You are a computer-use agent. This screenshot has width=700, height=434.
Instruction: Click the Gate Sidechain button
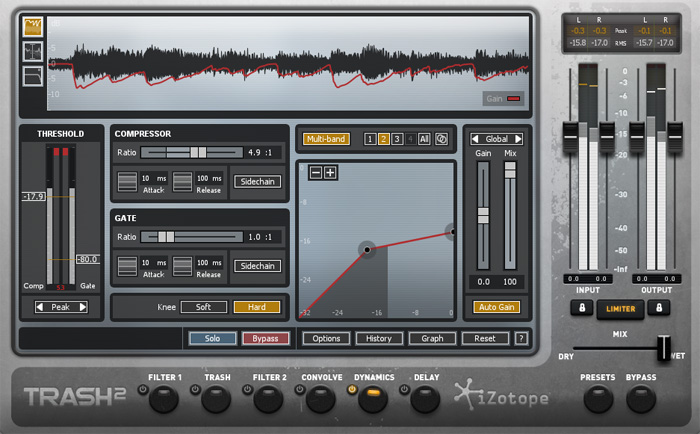[258, 266]
